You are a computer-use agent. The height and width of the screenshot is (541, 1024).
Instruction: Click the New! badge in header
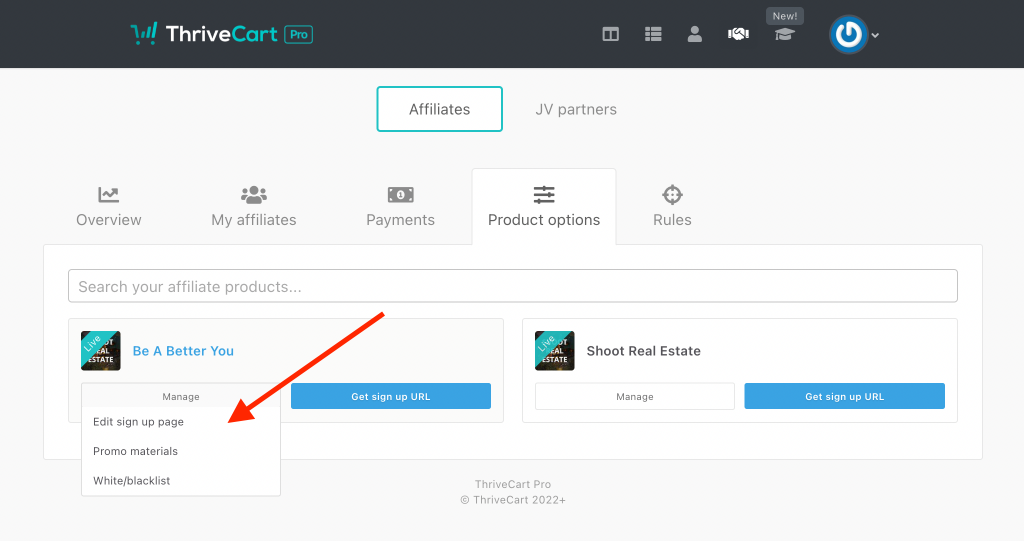tap(785, 16)
